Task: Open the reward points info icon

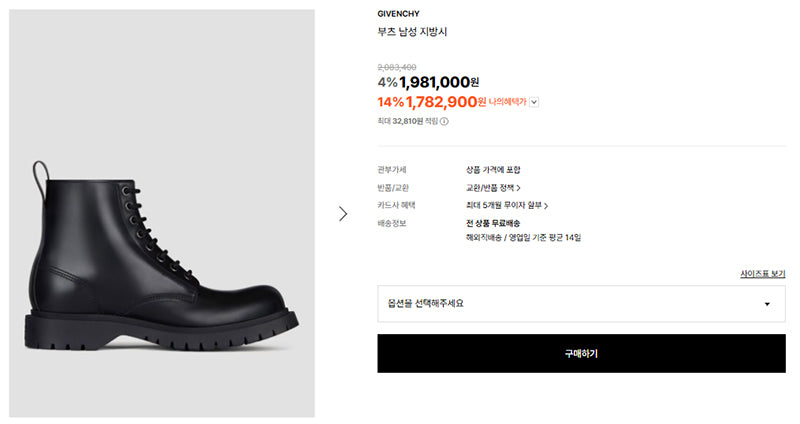Action: pyautogui.click(x=444, y=121)
